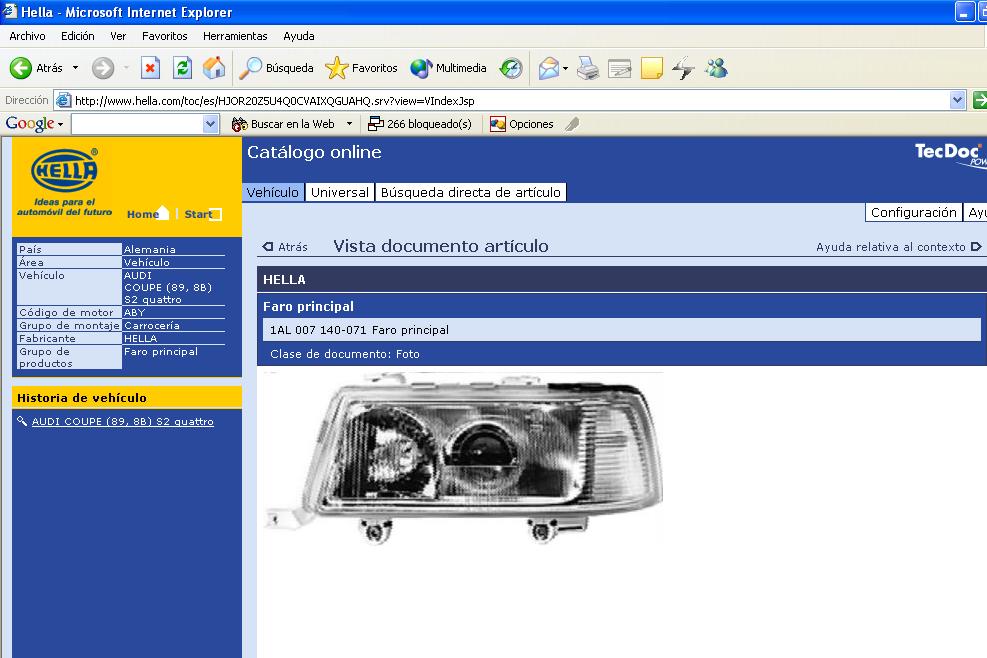Select the Alemania country value
This screenshot has width=987, height=658.
click(x=150, y=249)
